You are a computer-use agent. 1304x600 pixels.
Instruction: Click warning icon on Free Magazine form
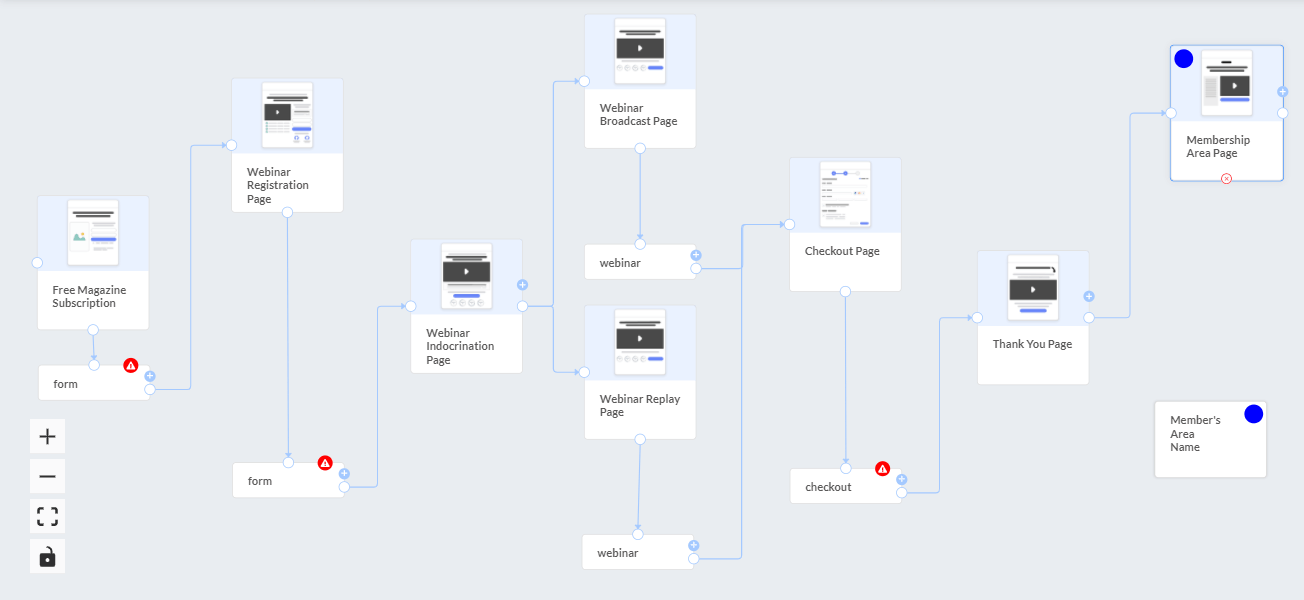click(x=131, y=365)
